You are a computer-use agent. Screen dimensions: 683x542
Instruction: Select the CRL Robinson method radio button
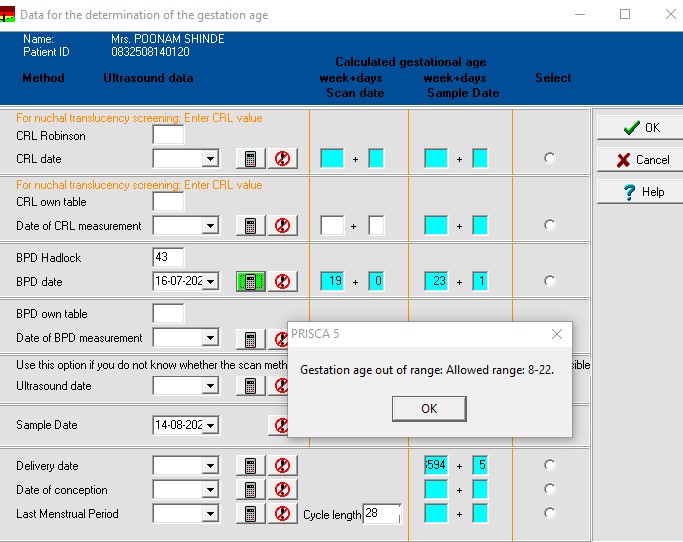(x=549, y=158)
